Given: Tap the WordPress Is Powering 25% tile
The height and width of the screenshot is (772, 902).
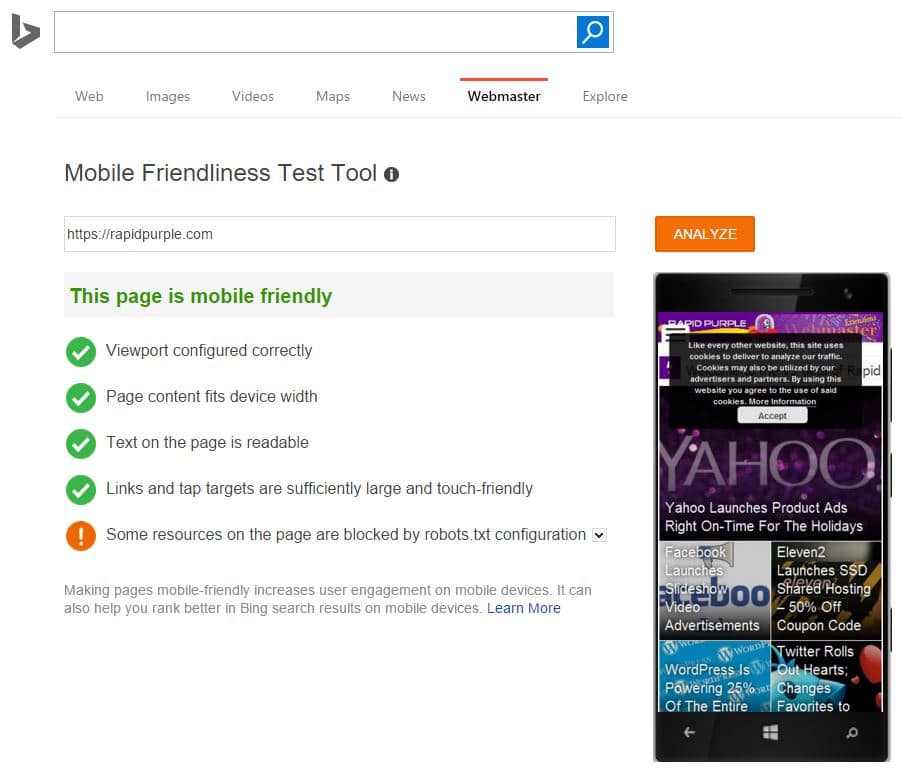Looking at the screenshot, I should [714, 677].
